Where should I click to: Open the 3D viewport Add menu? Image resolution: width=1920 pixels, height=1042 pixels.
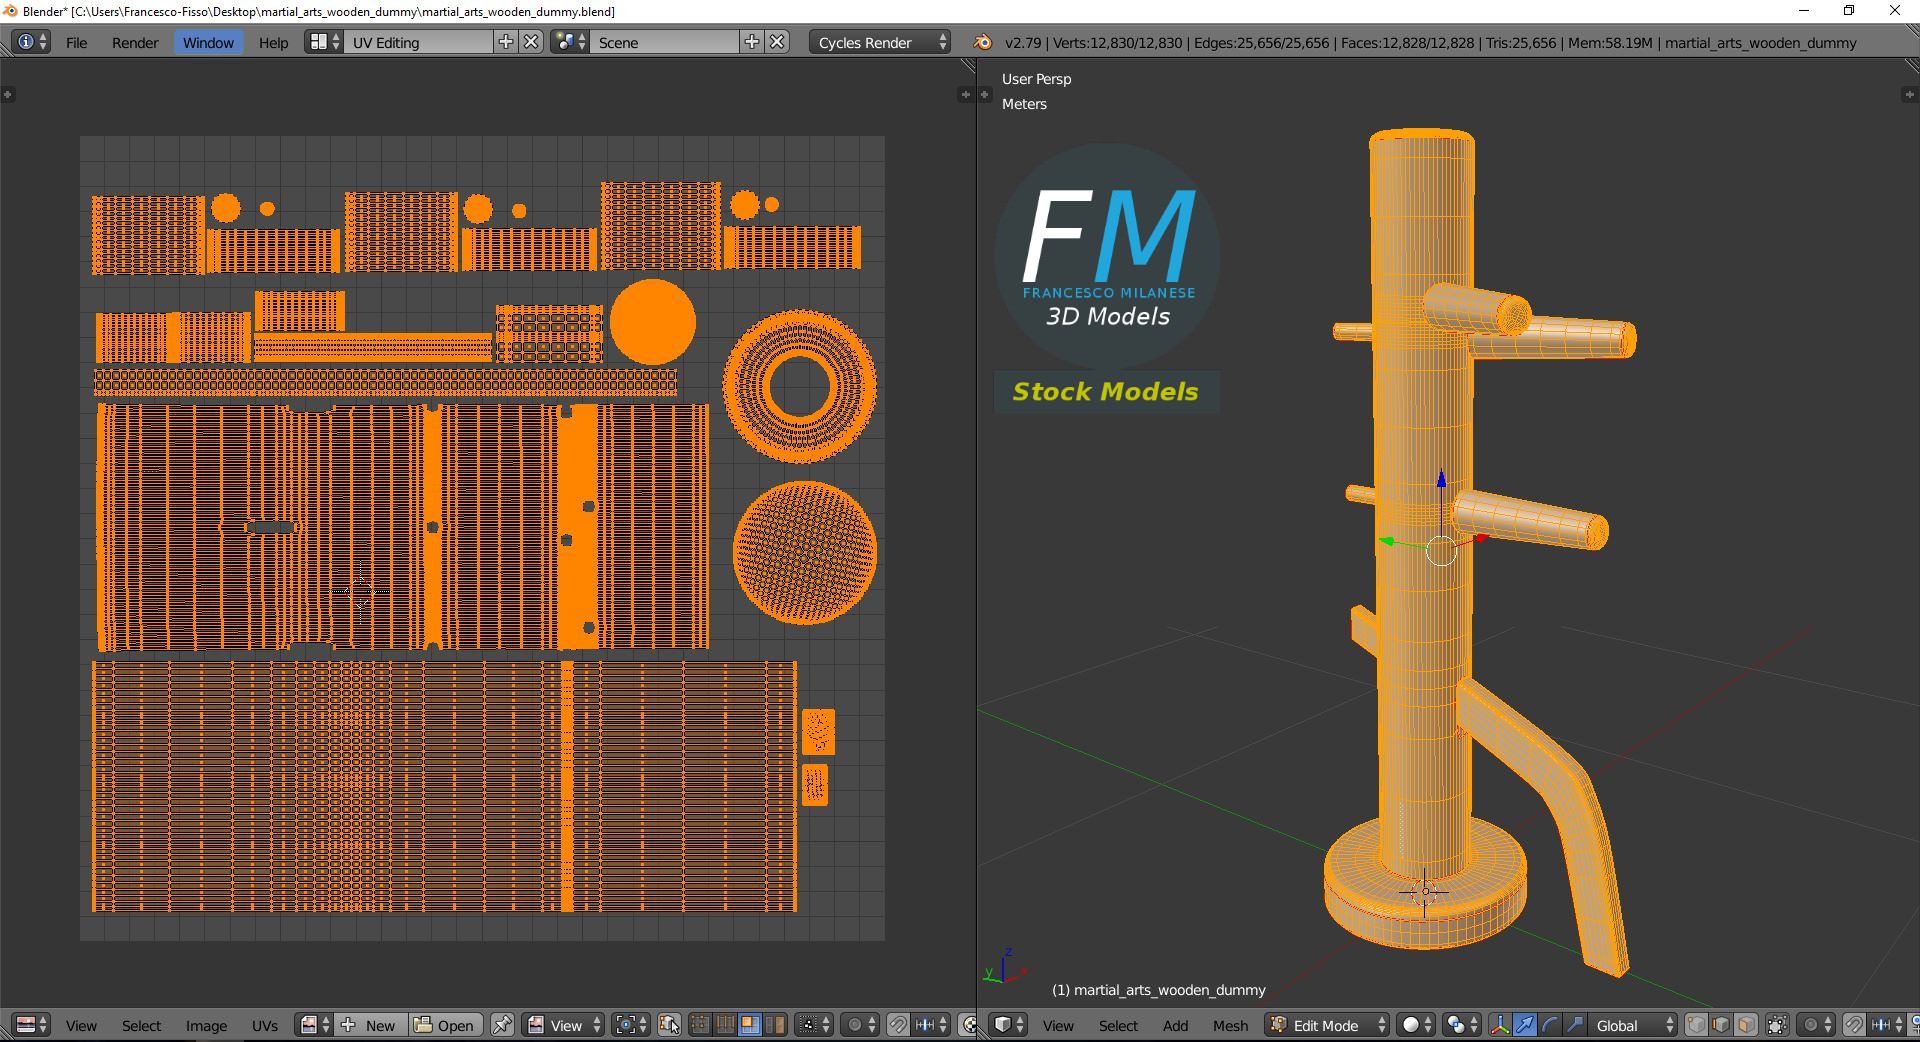click(x=1175, y=1026)
